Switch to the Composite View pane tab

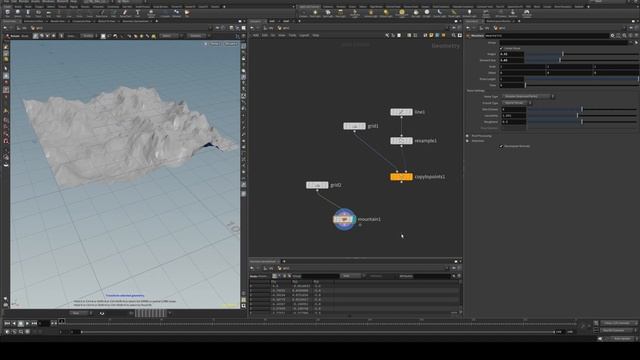82,21
